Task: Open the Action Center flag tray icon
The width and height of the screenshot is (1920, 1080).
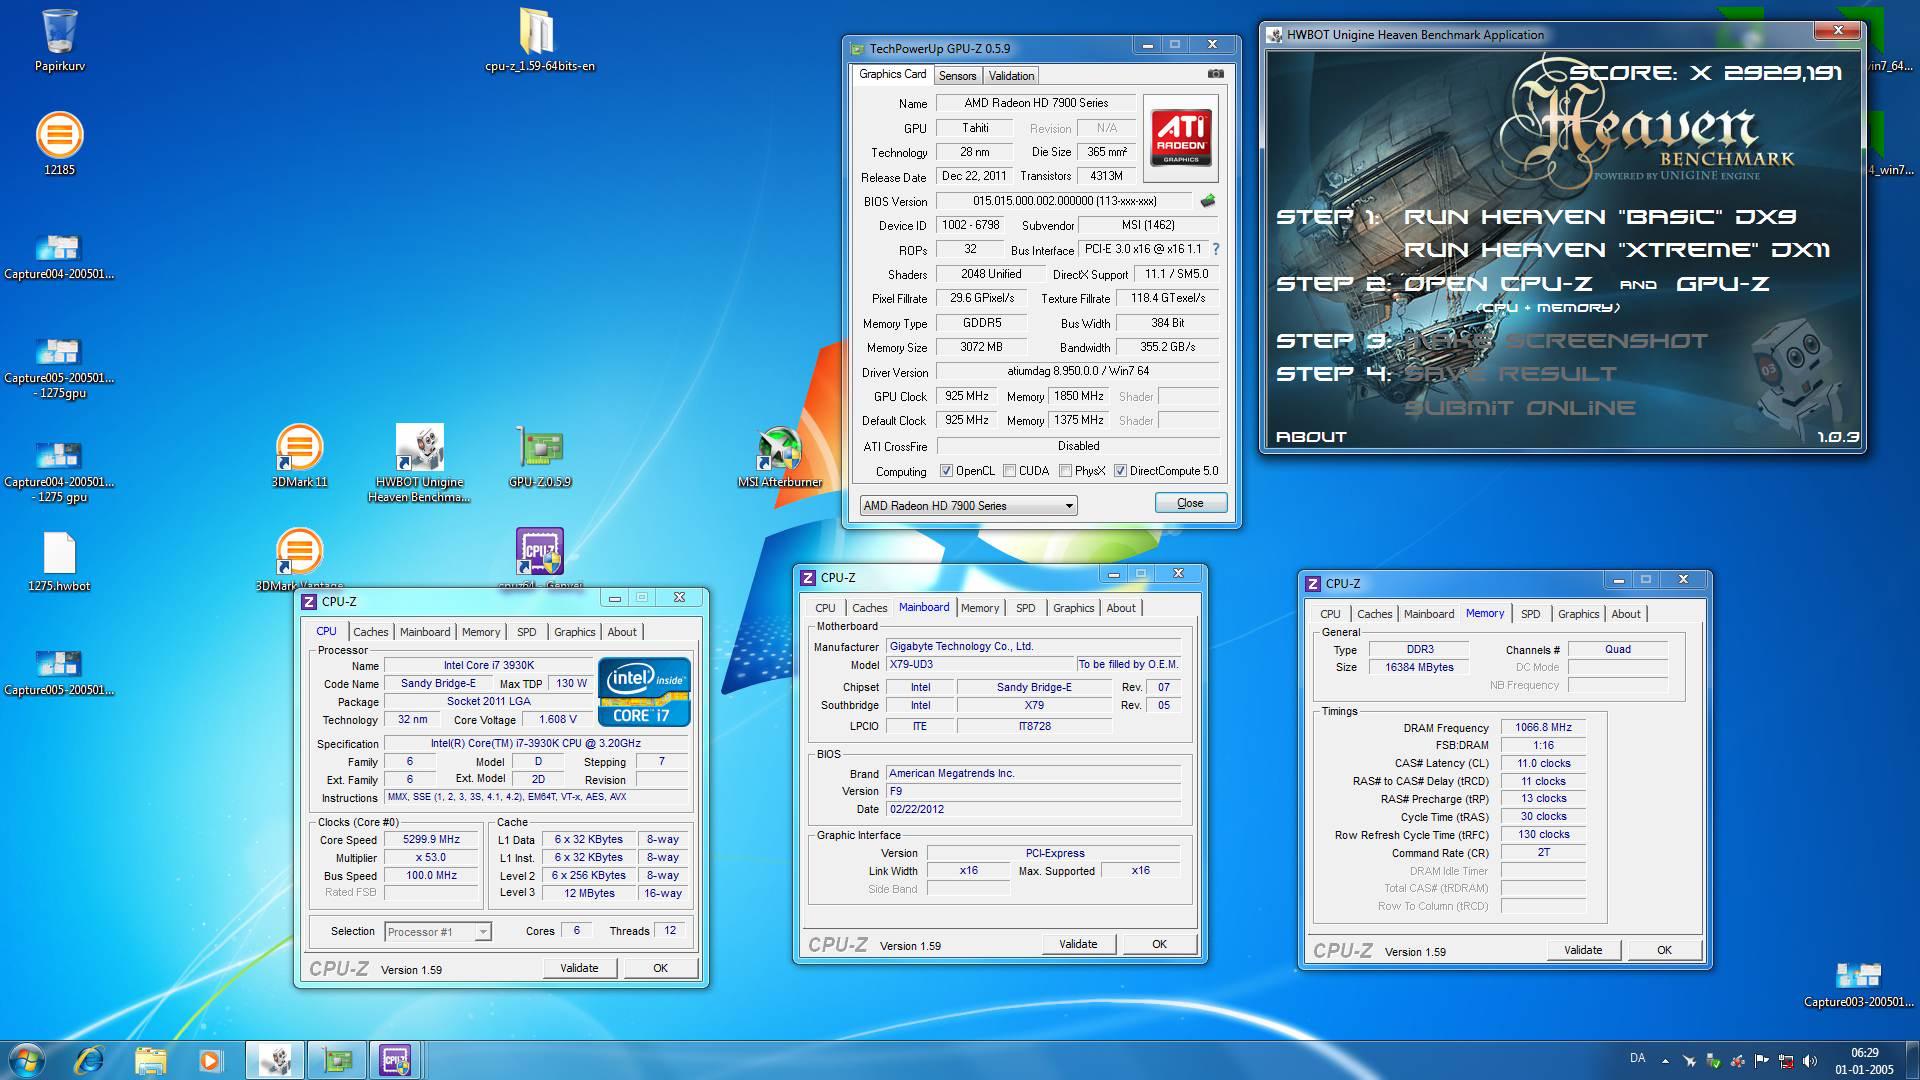Action: [1761, 1061]
